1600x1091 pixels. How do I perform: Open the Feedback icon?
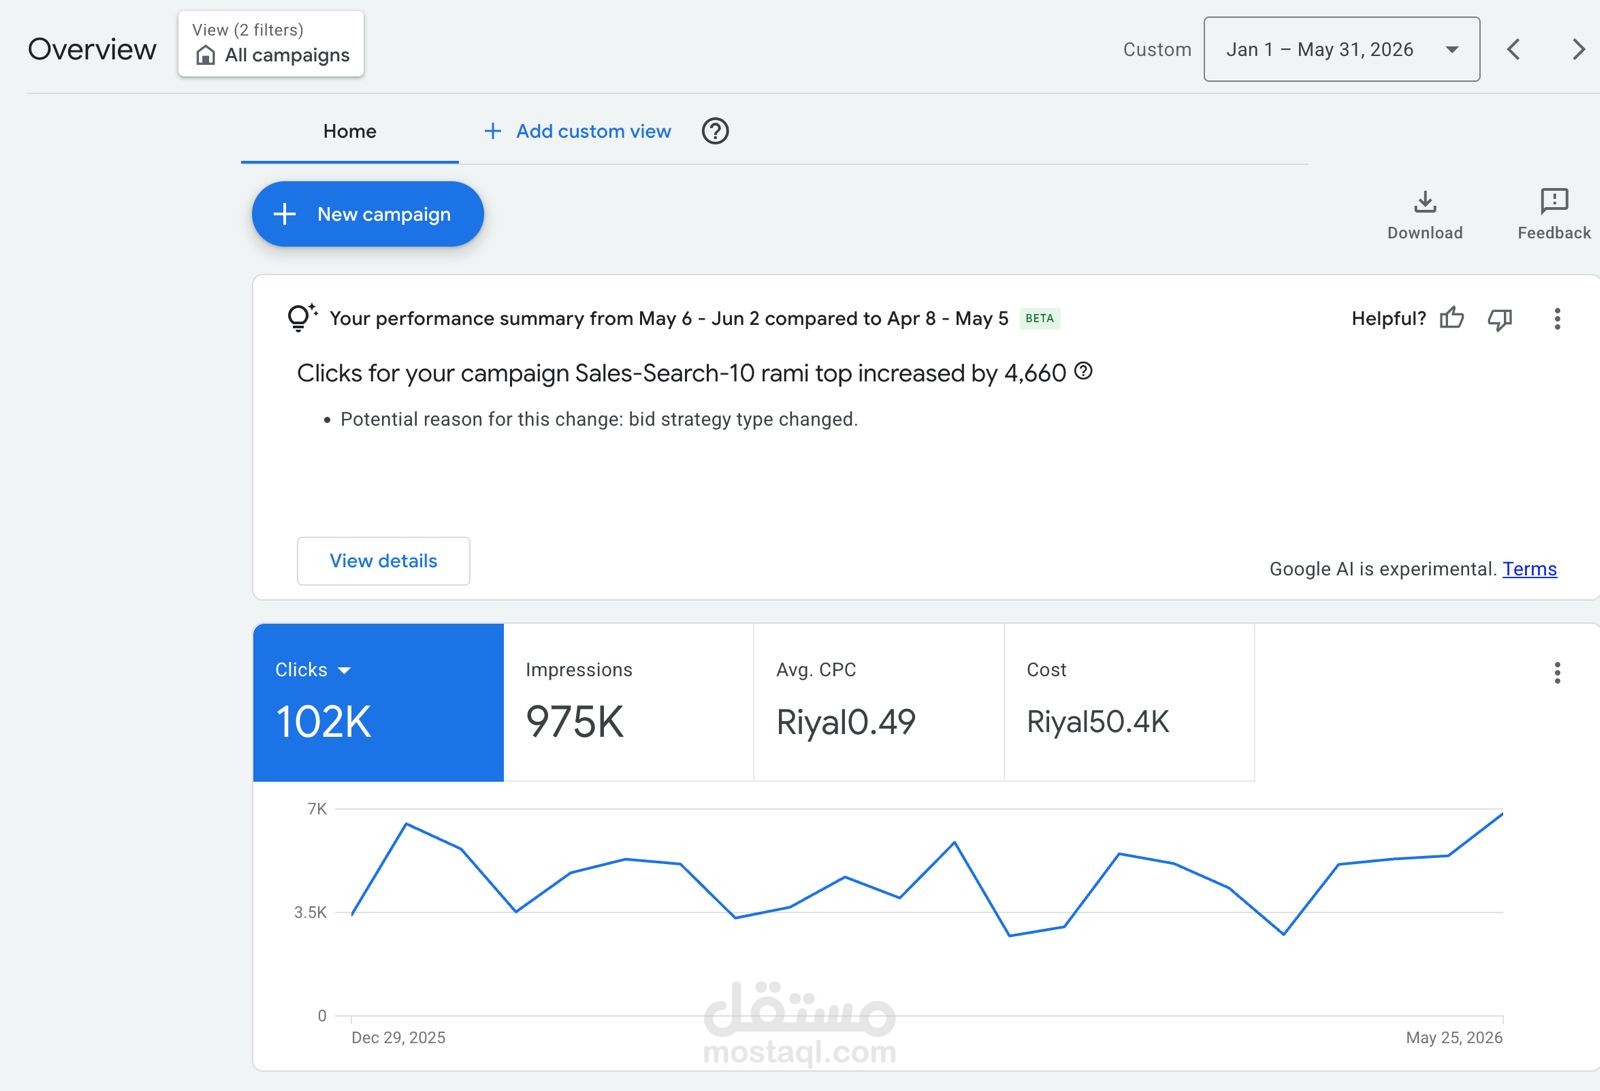point(1554,201)
